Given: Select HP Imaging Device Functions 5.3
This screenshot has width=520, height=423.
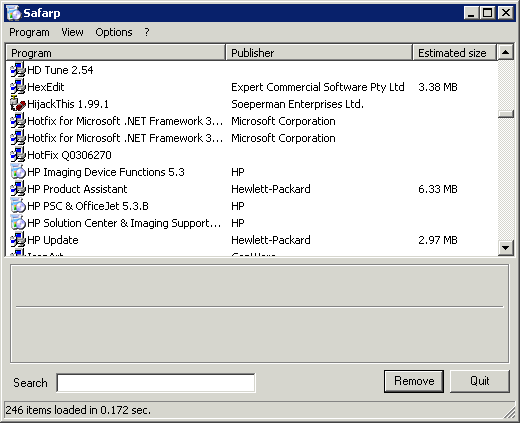Looking at the screenshot, I should point(106,172).
